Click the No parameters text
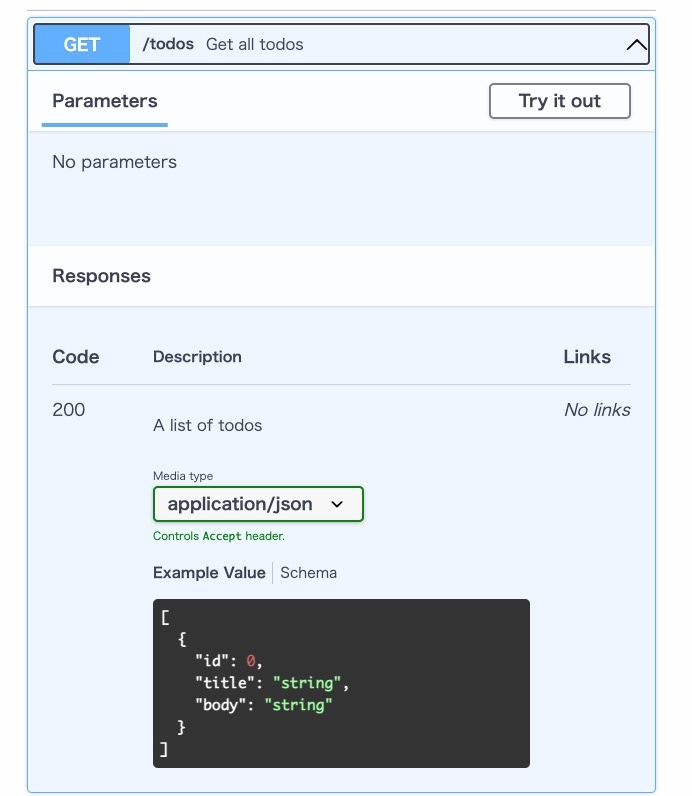Viewport: 692px width, 796px height. 115,162
